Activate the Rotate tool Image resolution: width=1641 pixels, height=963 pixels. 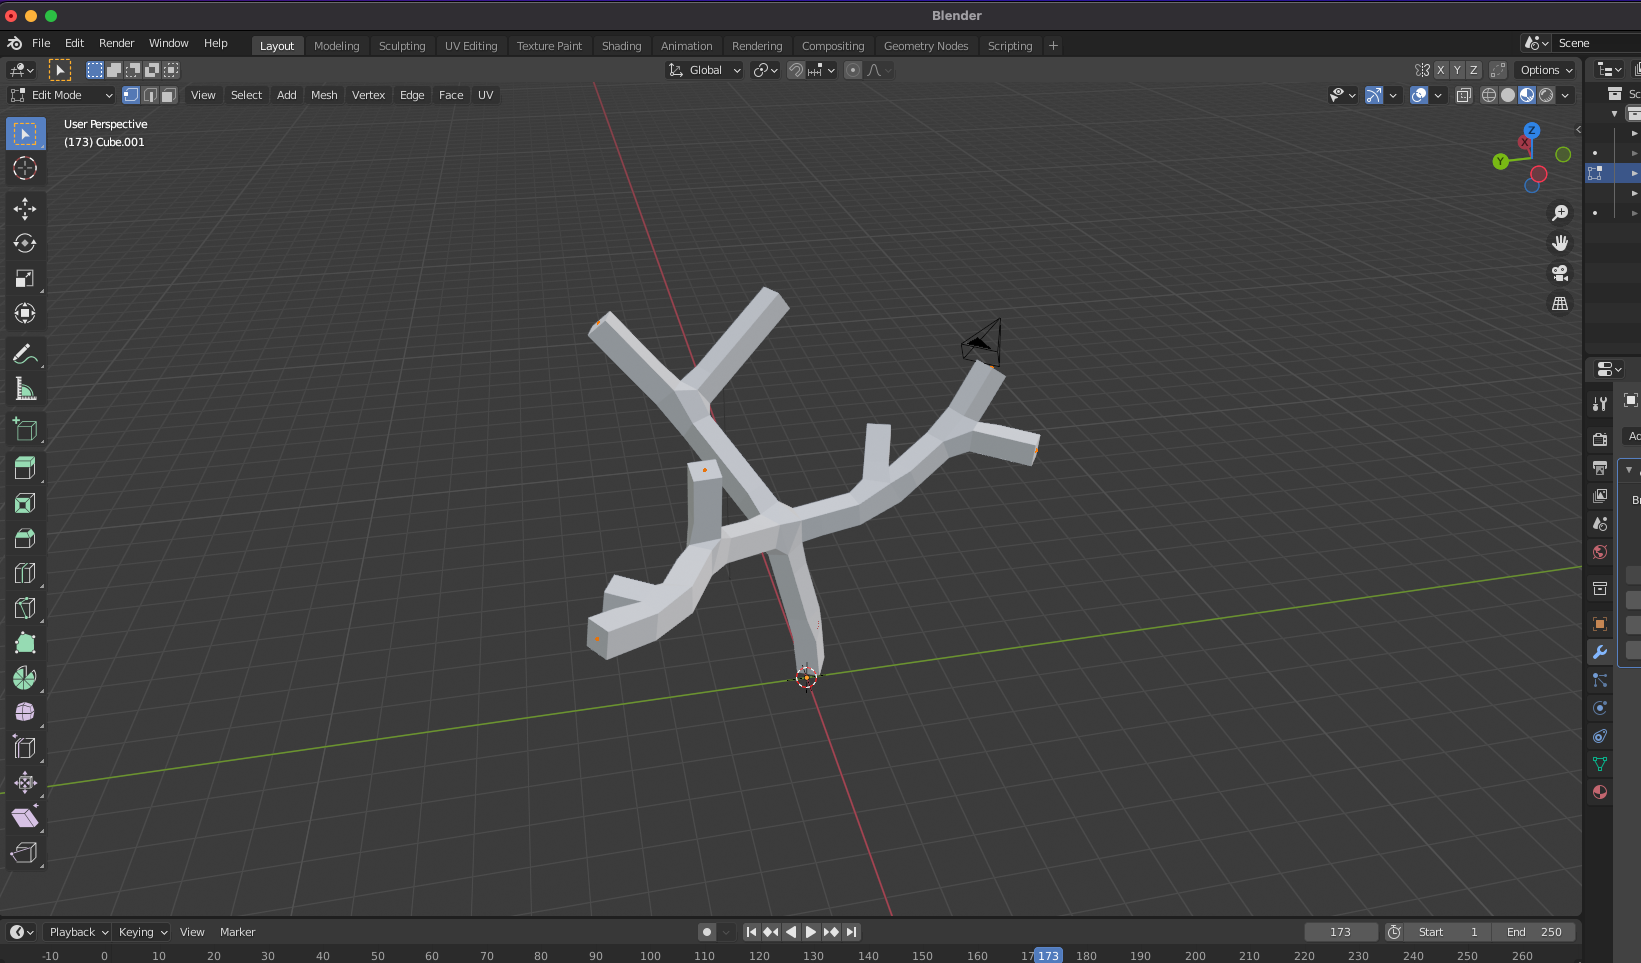25,243
